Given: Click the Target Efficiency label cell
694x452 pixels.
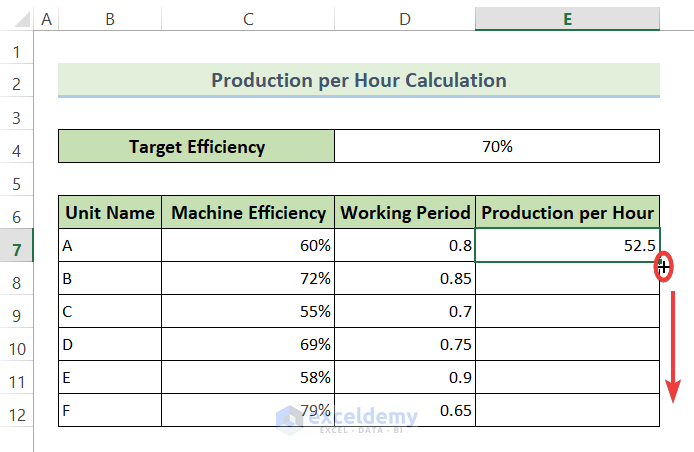Looking at the screenshot, I should point(196,147).
